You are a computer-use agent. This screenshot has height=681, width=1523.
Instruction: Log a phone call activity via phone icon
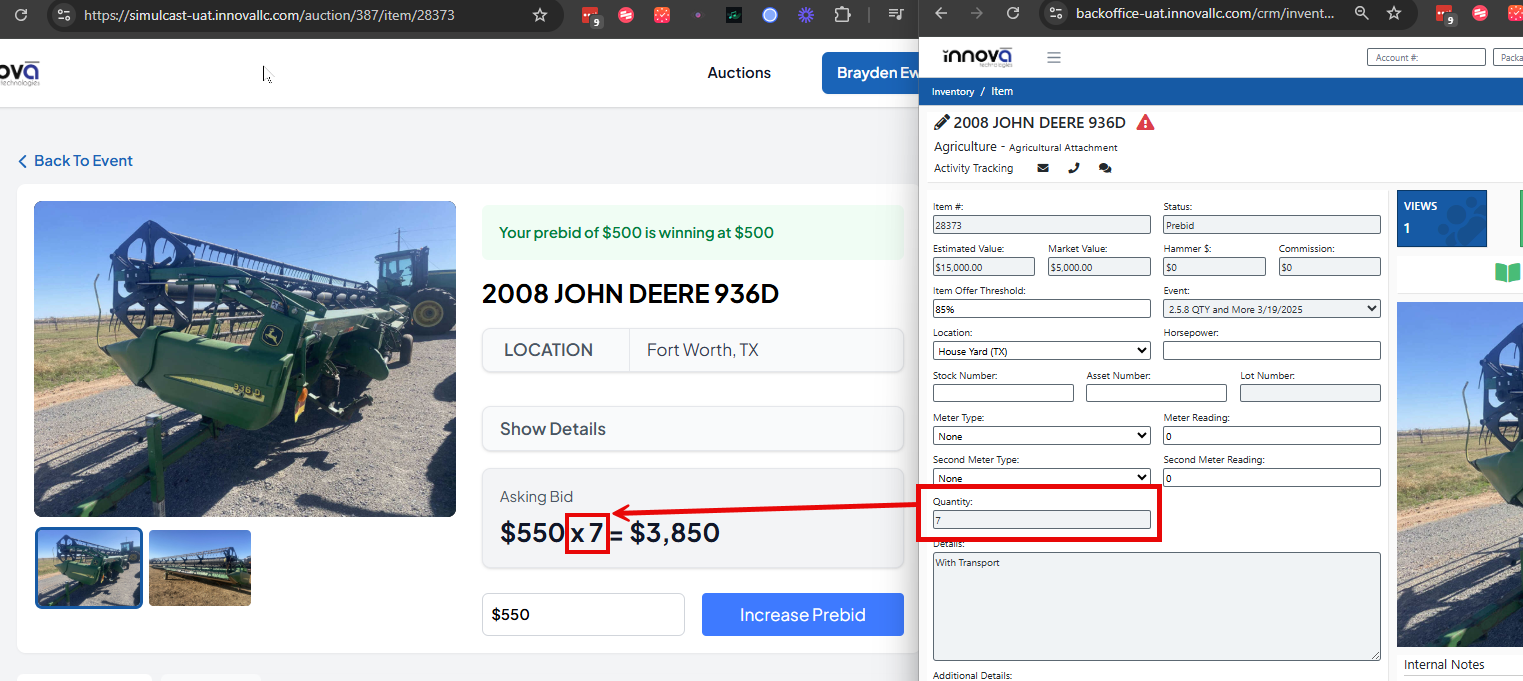tap(1074, 168)
